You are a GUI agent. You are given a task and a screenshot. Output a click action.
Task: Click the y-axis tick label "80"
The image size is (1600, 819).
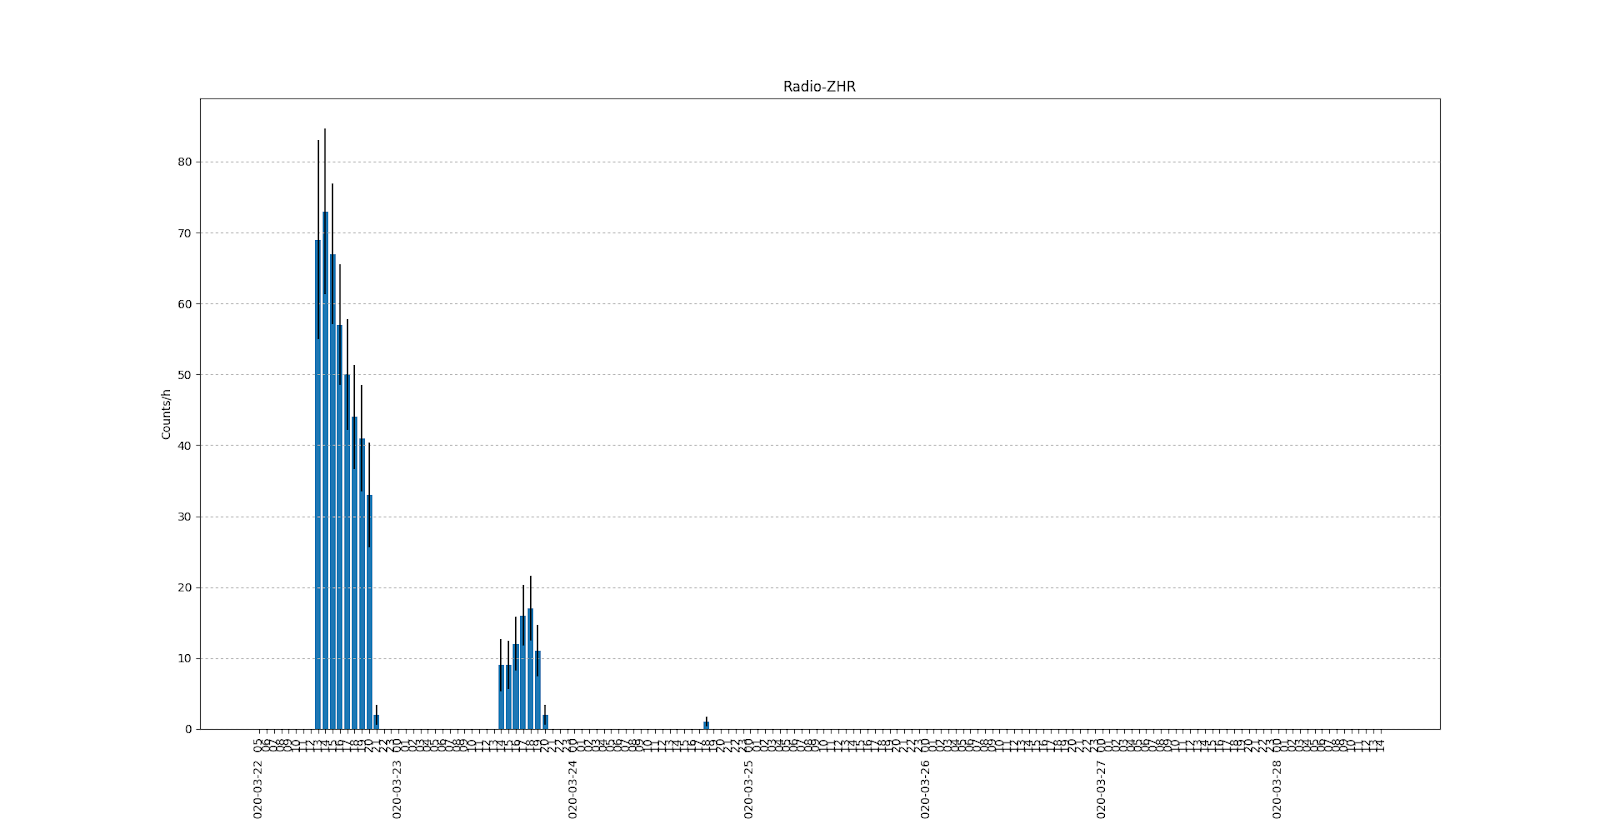[x=185, y=162]
